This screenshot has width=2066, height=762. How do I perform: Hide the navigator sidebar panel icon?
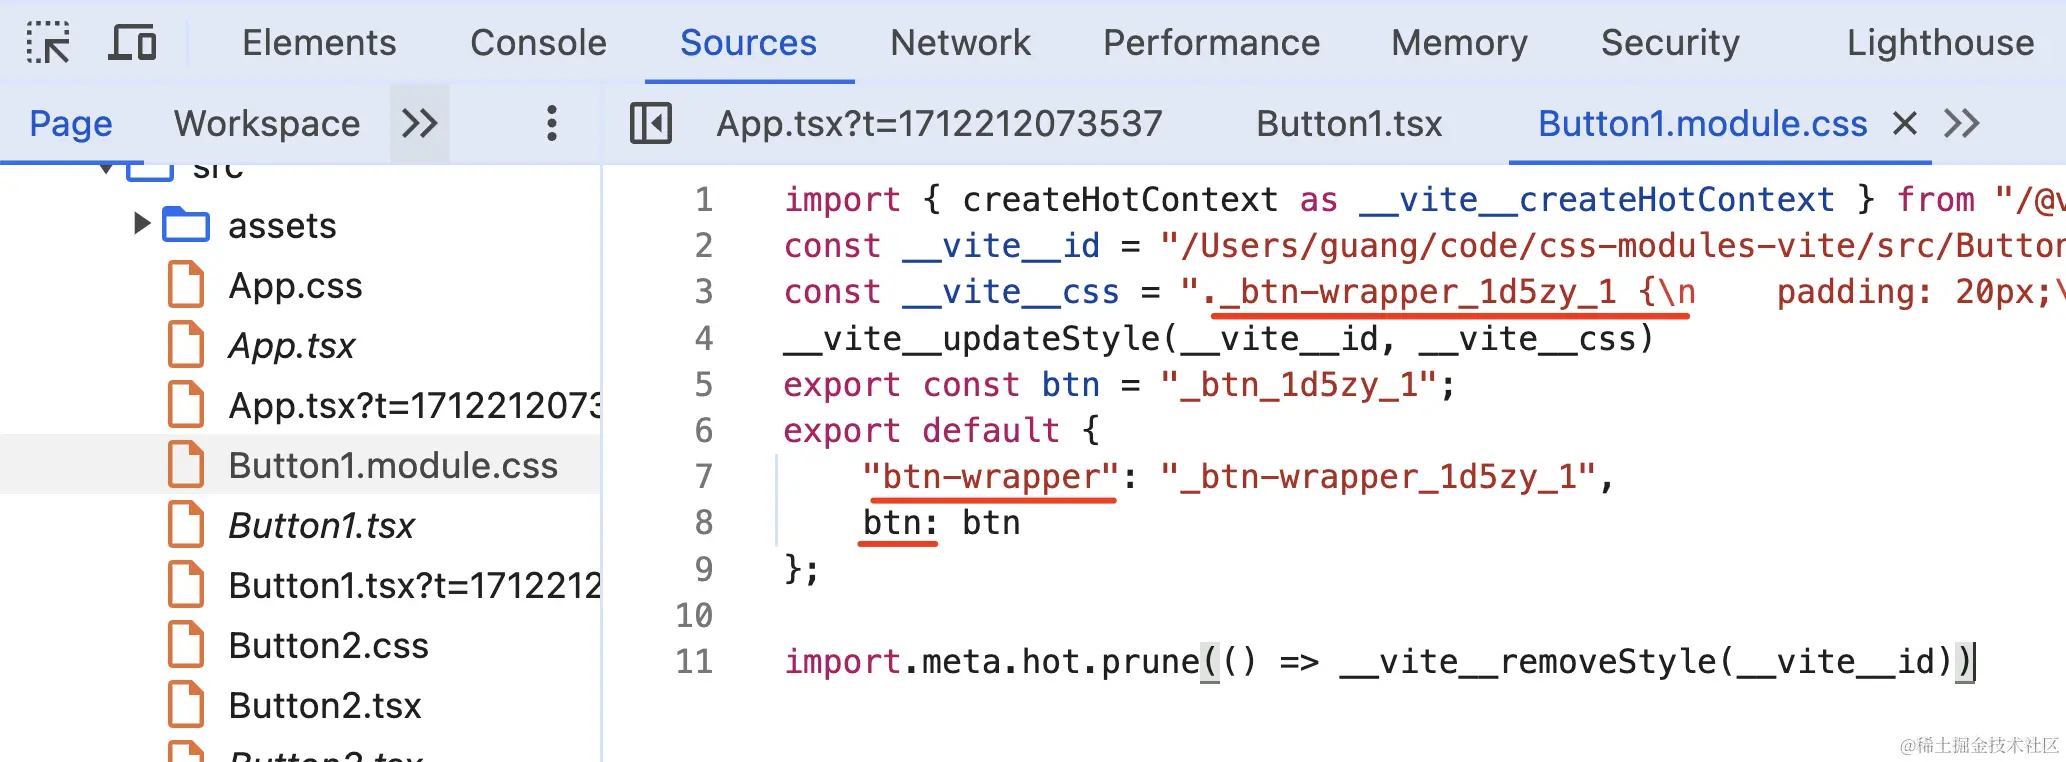pyautogui.click(x=650, y=124)
